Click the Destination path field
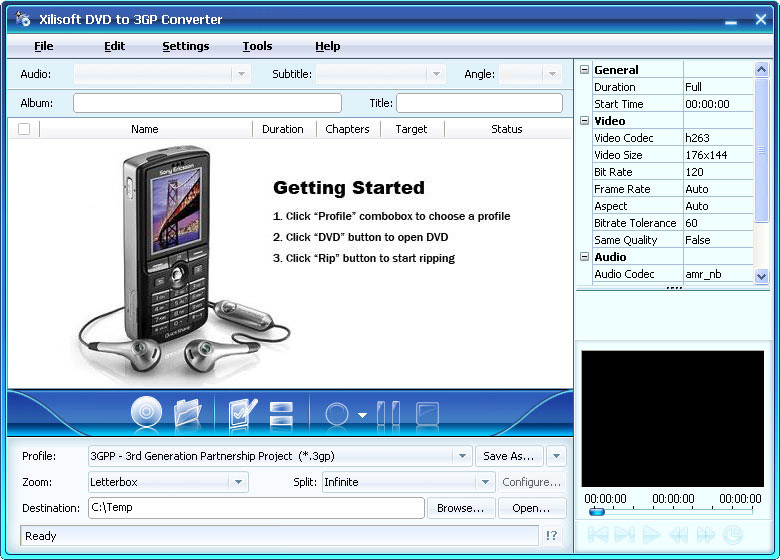 pyautogui.click(x=256, y=508)
